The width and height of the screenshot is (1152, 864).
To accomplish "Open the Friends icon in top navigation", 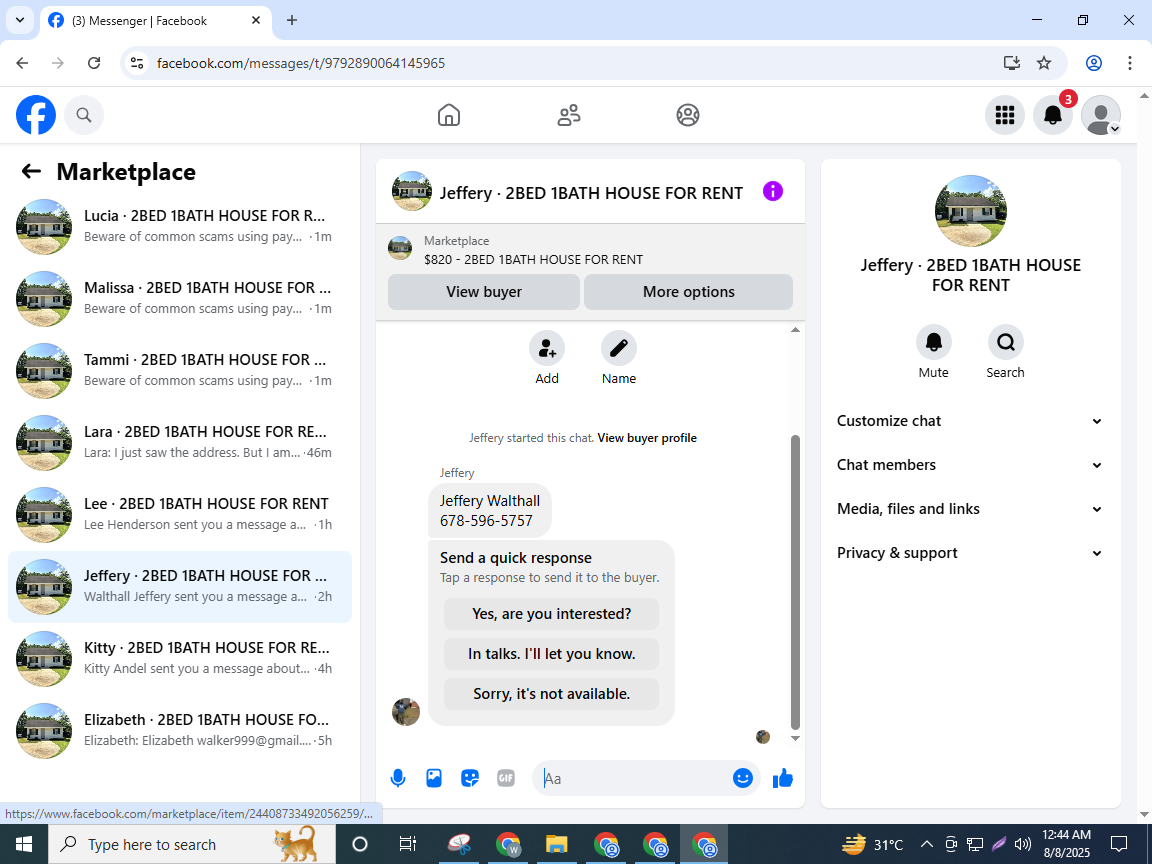I will tap(569, 115).
